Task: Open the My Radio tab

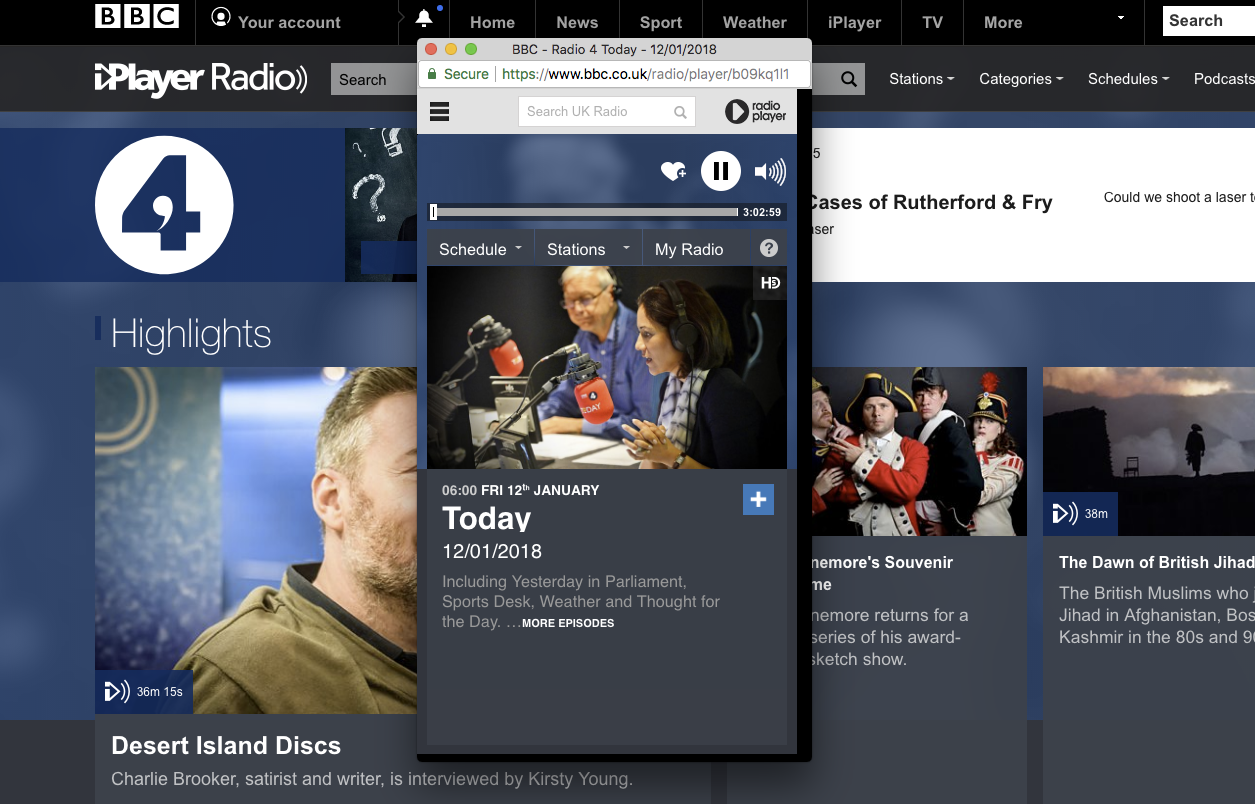Action: tap(689, 249)
